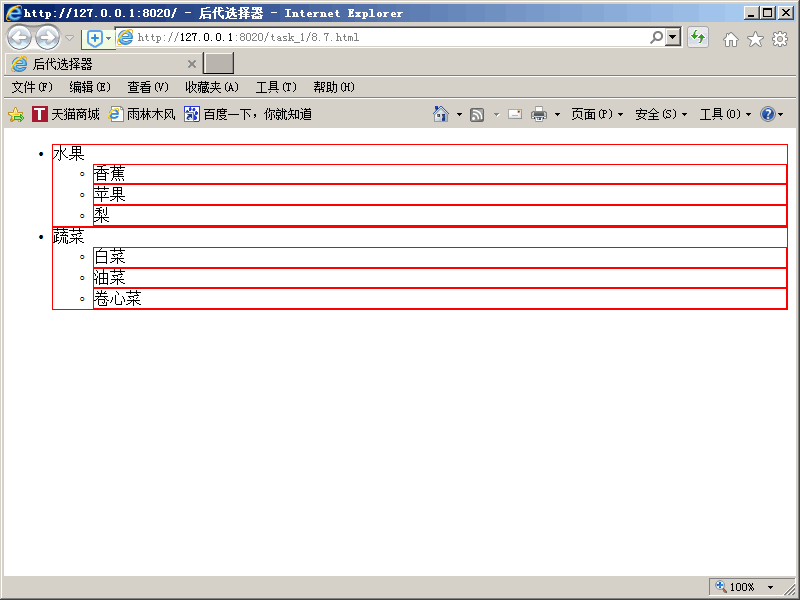Viewport: 800px width, 600px height.
Task: Minimize the Internet Explorer window
Action: (x=751, y=13)
